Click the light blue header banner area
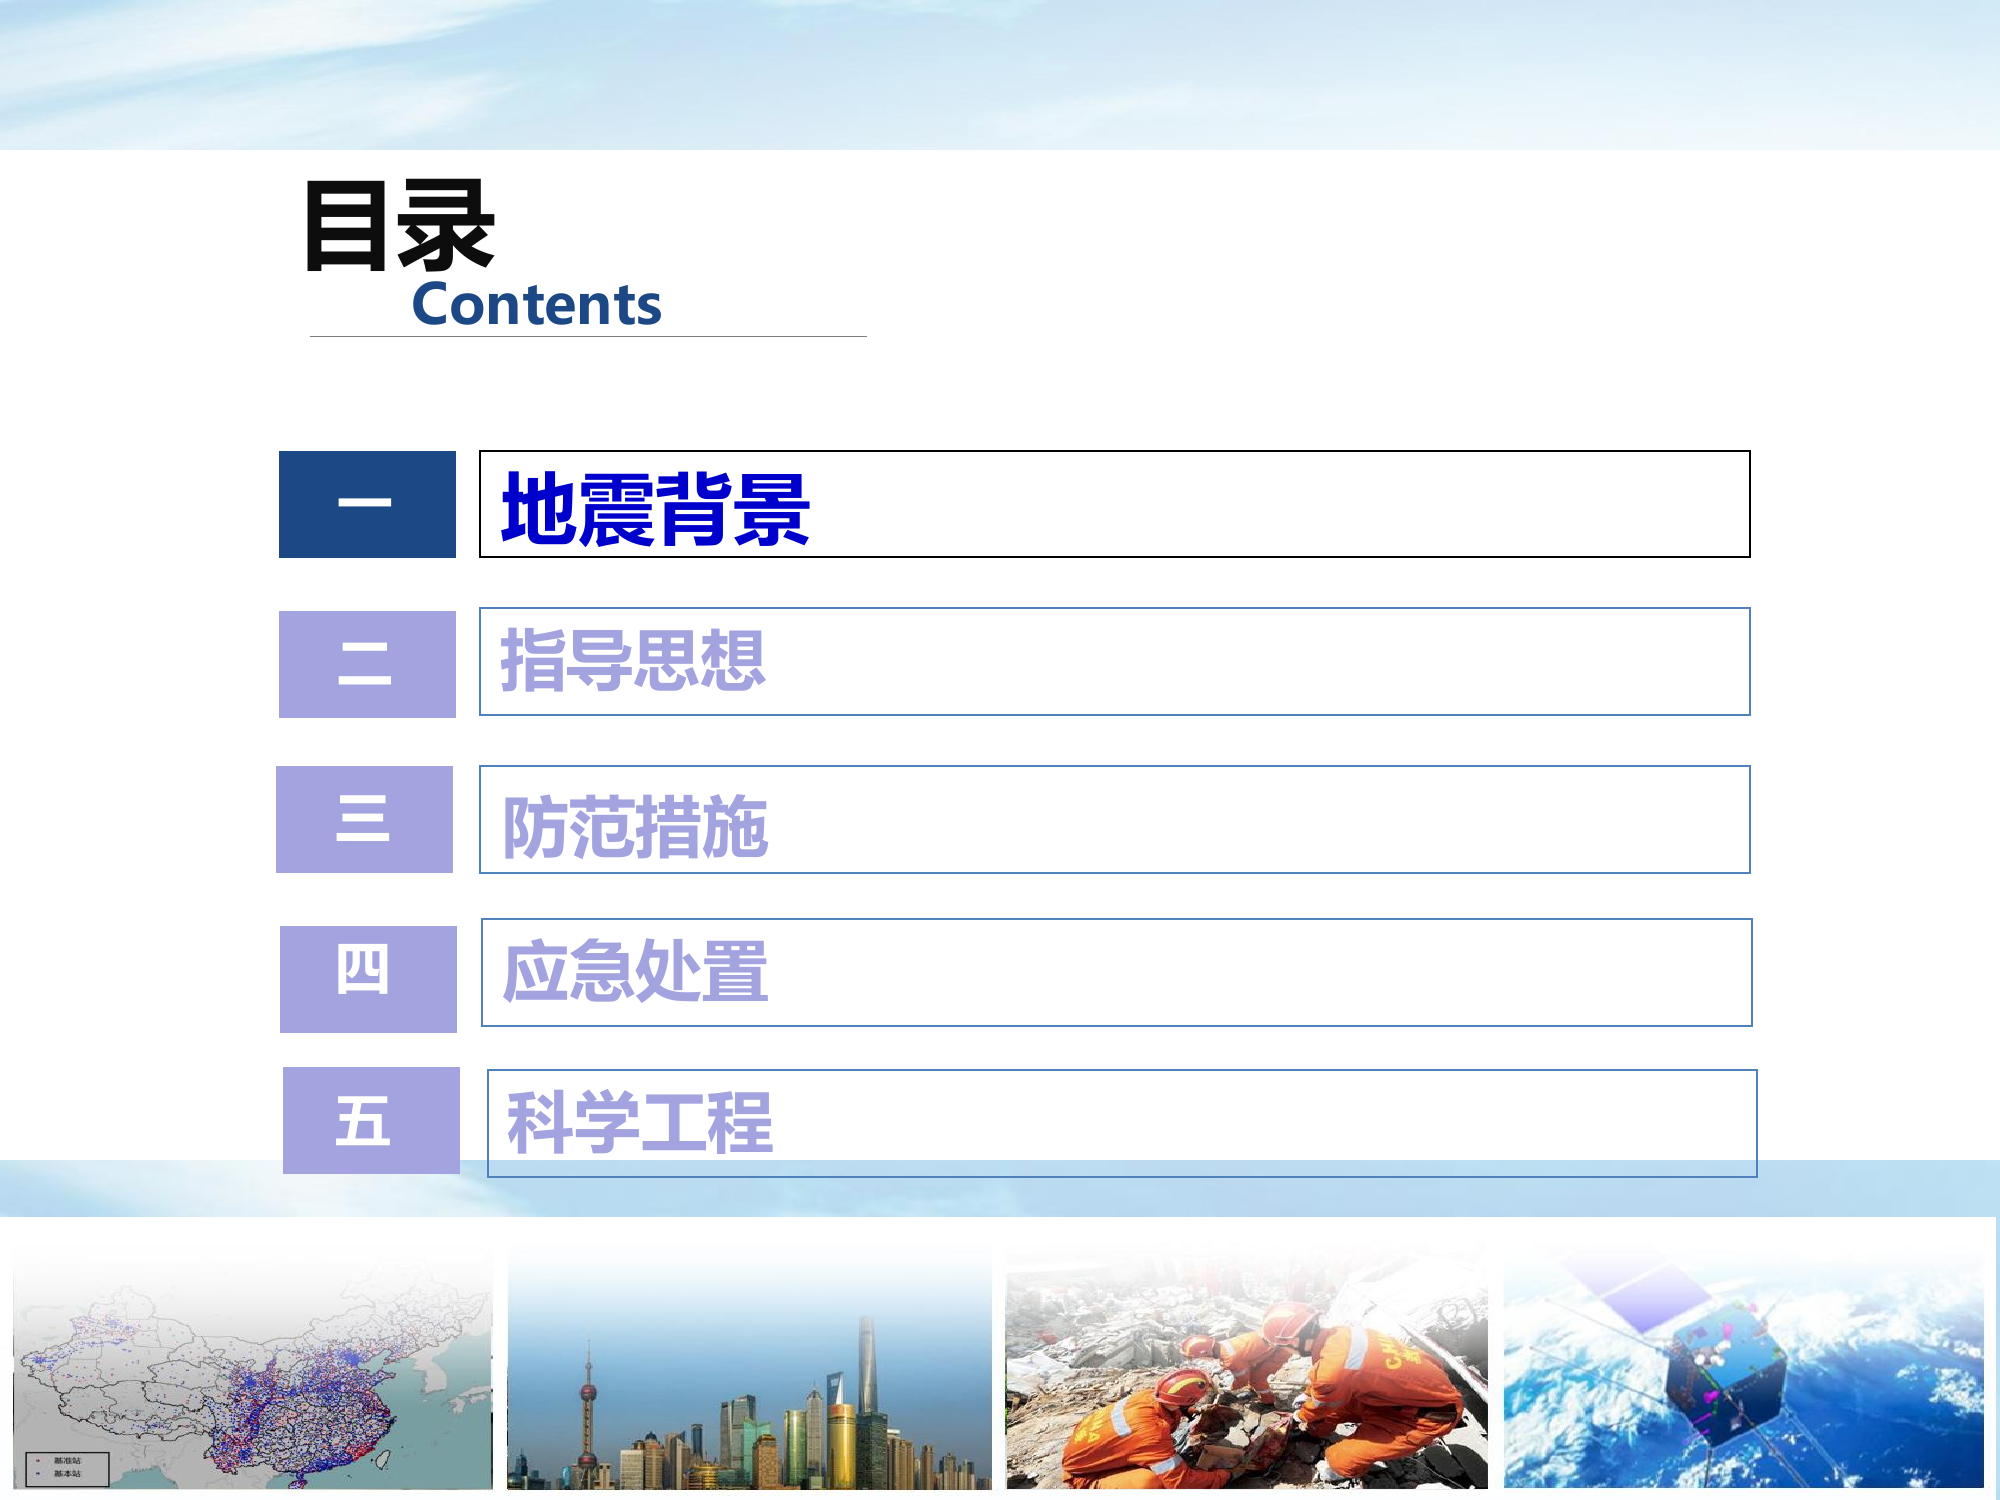This screenshot has width=2000, height=1500. [x=1000, y=70]
